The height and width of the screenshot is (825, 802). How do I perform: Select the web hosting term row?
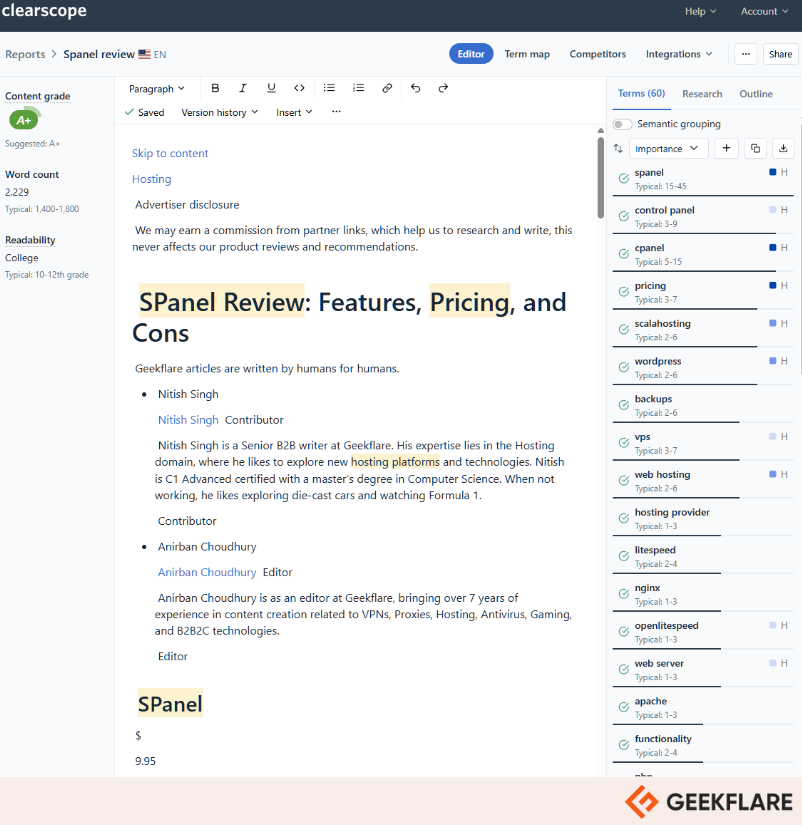point(703,480)
